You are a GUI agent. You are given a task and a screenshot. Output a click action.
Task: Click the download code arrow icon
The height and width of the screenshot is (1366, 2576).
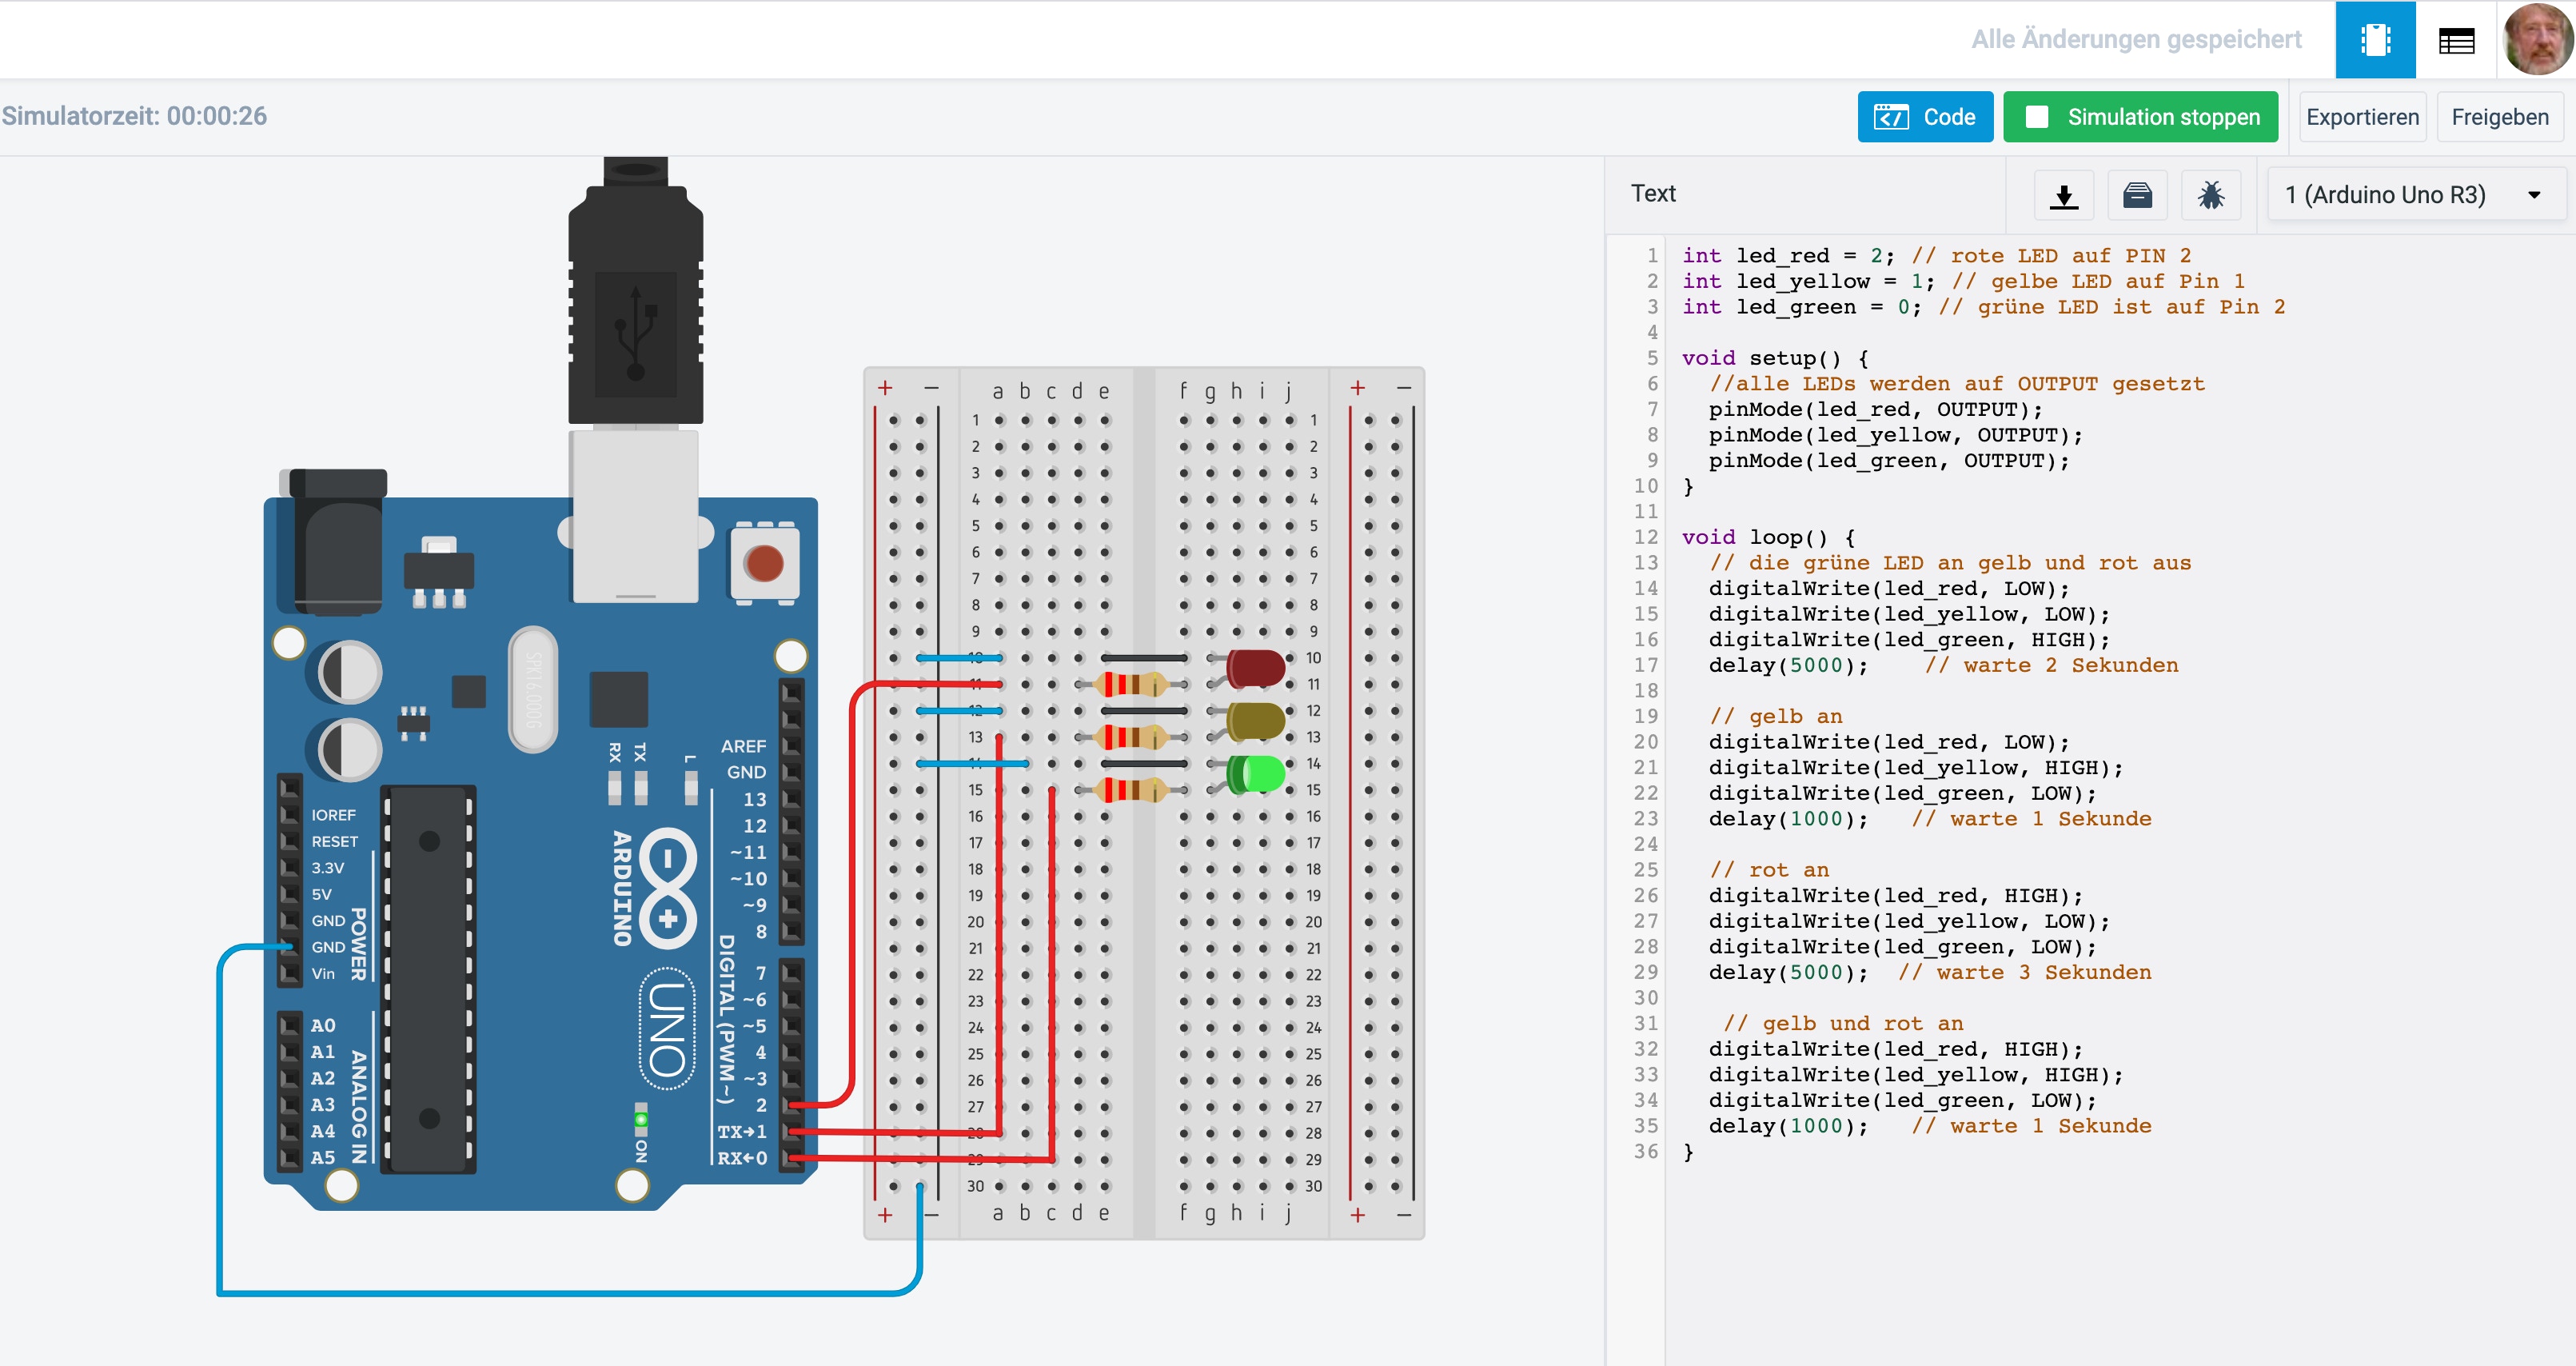[x=2064, y=194]
